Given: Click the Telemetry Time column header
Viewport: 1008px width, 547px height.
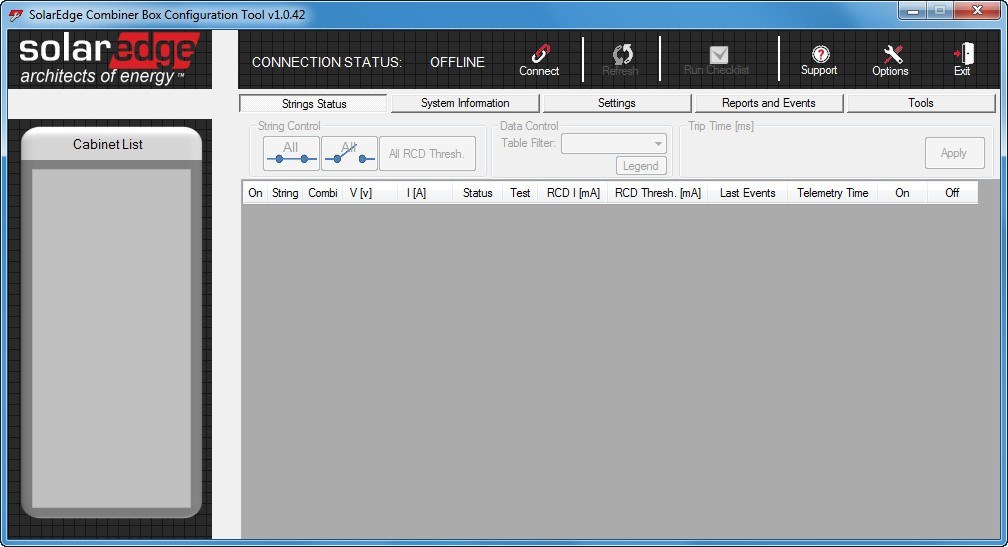Looking at the screenshot, I should point(832,193).
